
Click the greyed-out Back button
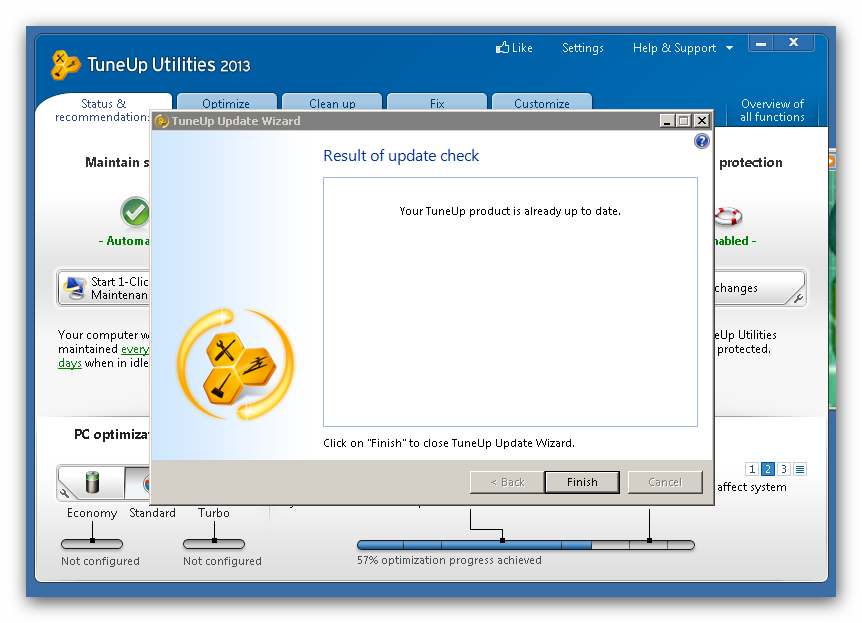pos(507,482)
